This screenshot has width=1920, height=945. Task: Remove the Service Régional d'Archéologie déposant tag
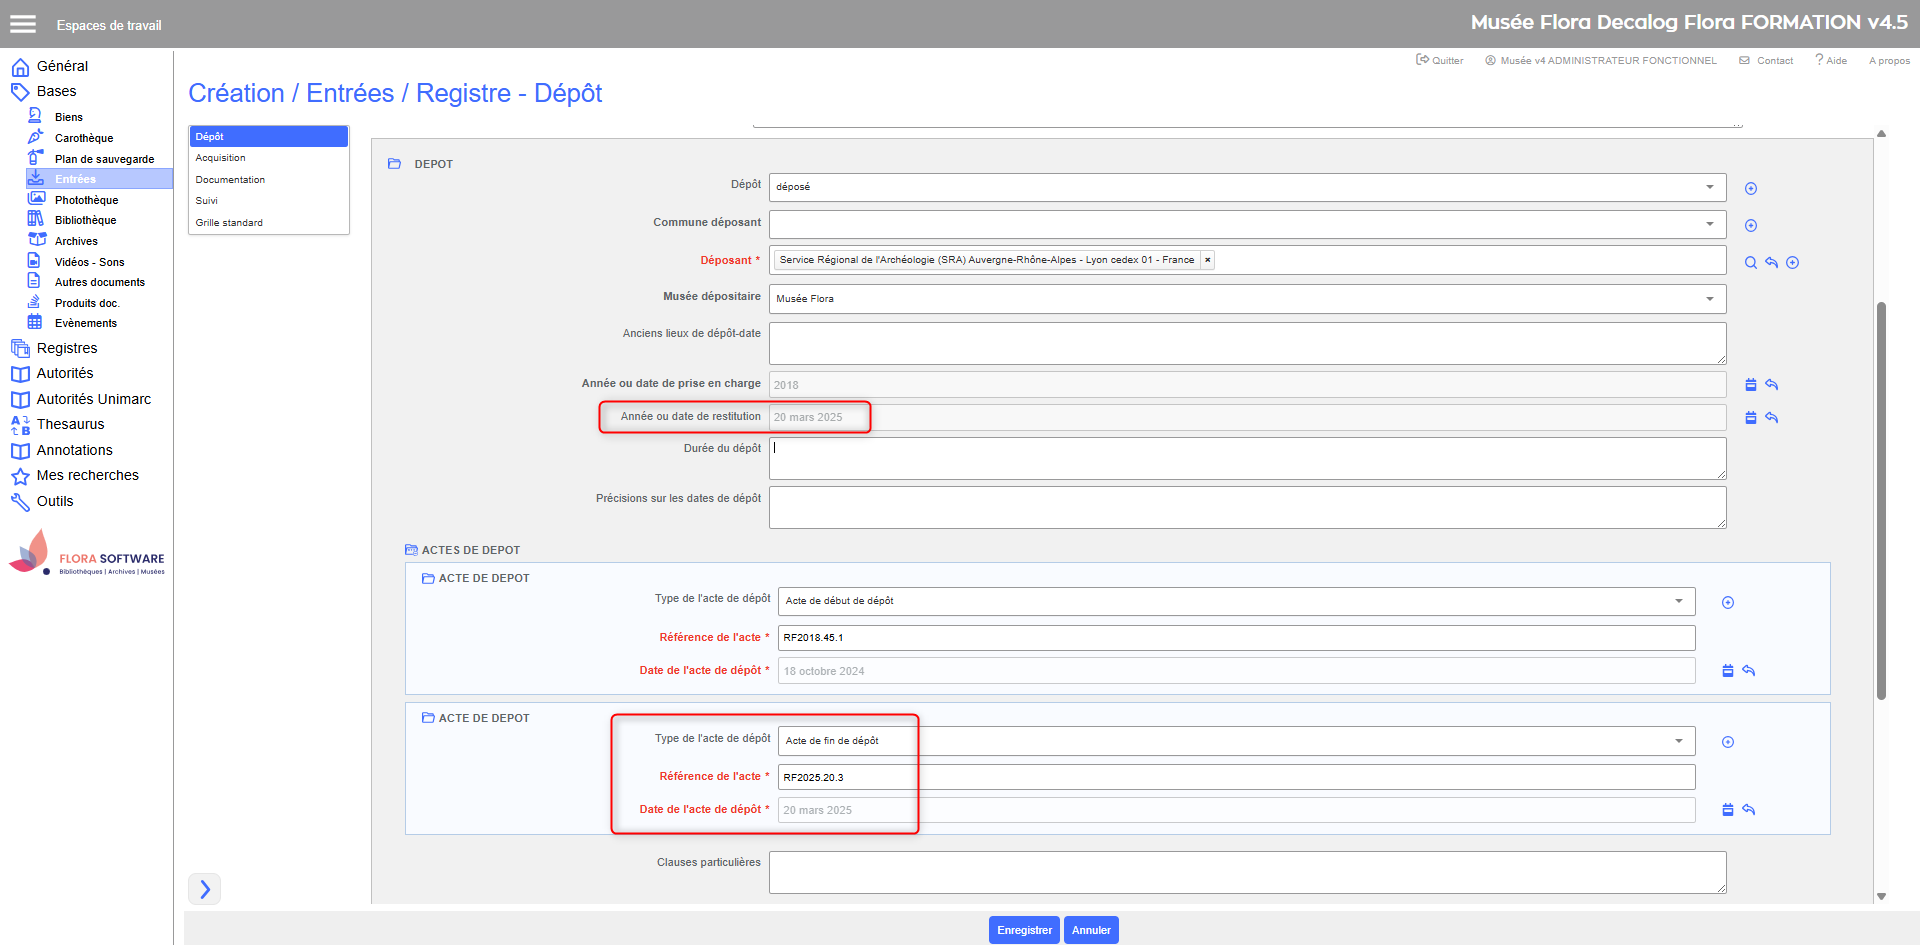pyautogui.click(x=1207, y=260)
